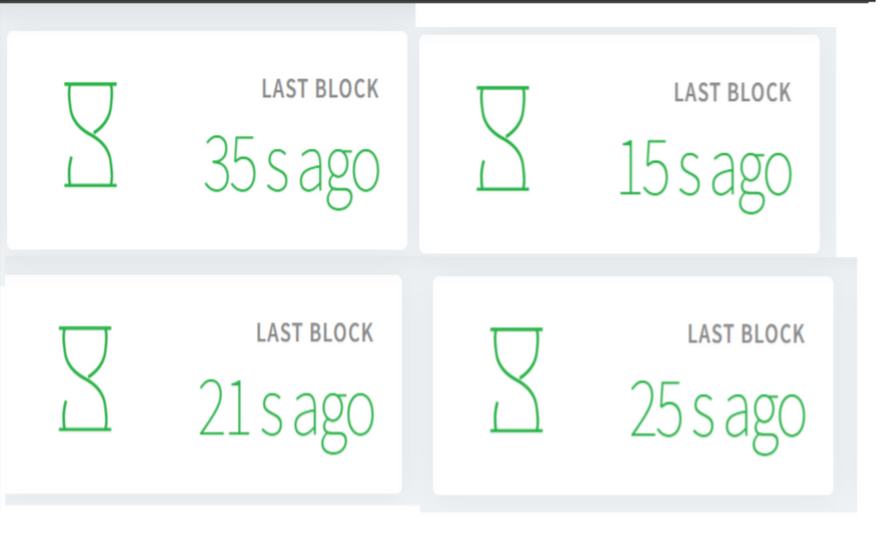
Task: Click the hourglass icon beside 35 s ago
Action: click(x=91, y=135)
